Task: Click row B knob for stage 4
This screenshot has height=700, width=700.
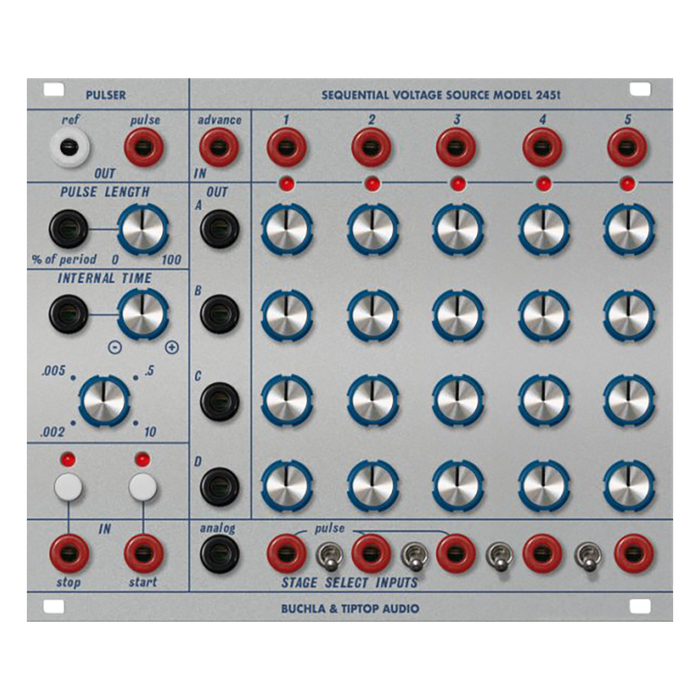Action: point(544,315)
